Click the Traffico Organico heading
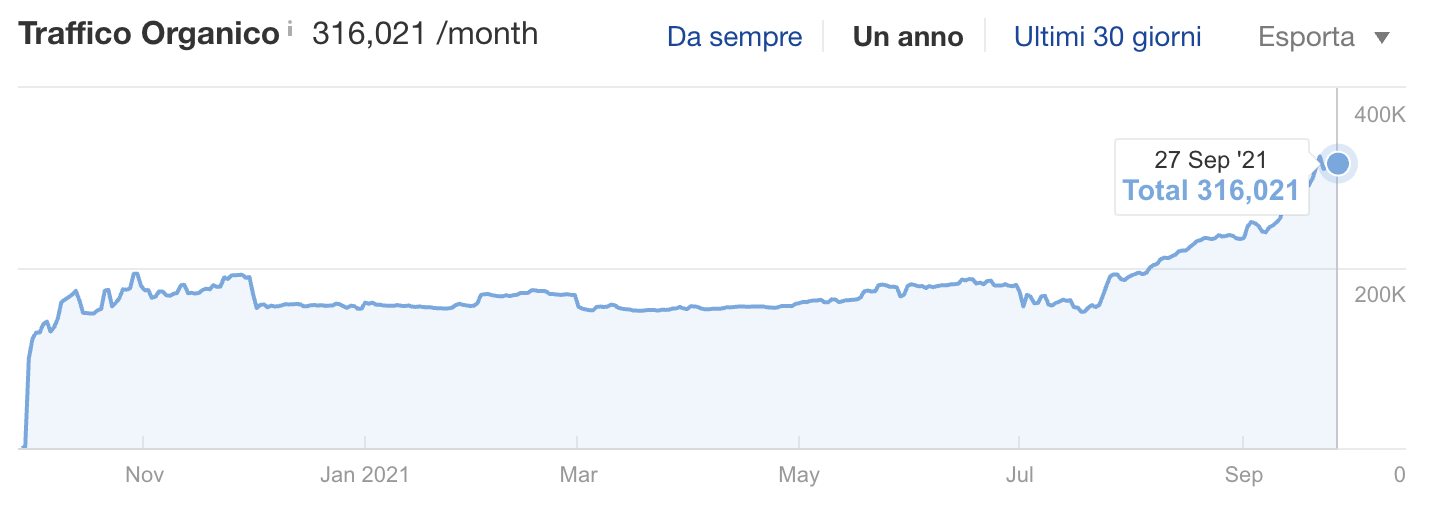 (x=148, y=34)
